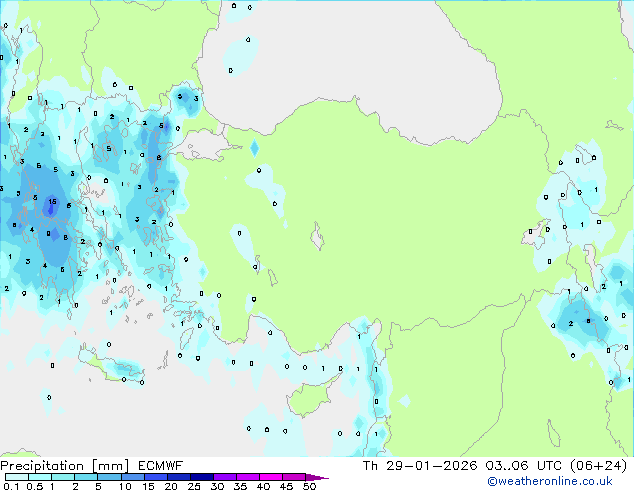Click the (06+24) forecast hour label
Viewport: 634px width, 490px height.
coord(600,465)
